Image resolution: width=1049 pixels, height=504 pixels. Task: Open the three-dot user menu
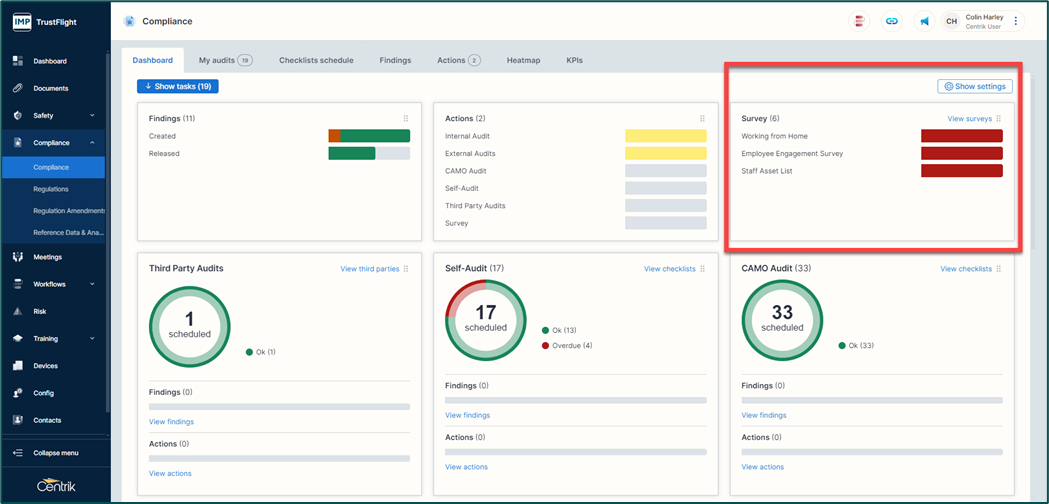click(x=1016, y=21)
